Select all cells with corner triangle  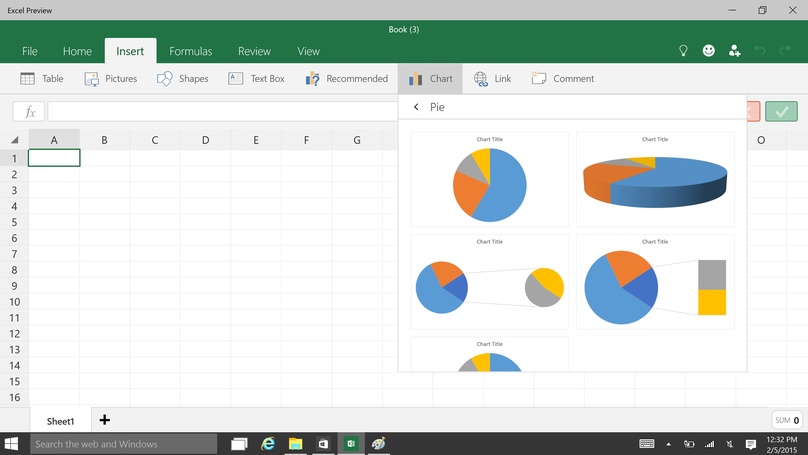pyautogui.click(x=14, y=140)
